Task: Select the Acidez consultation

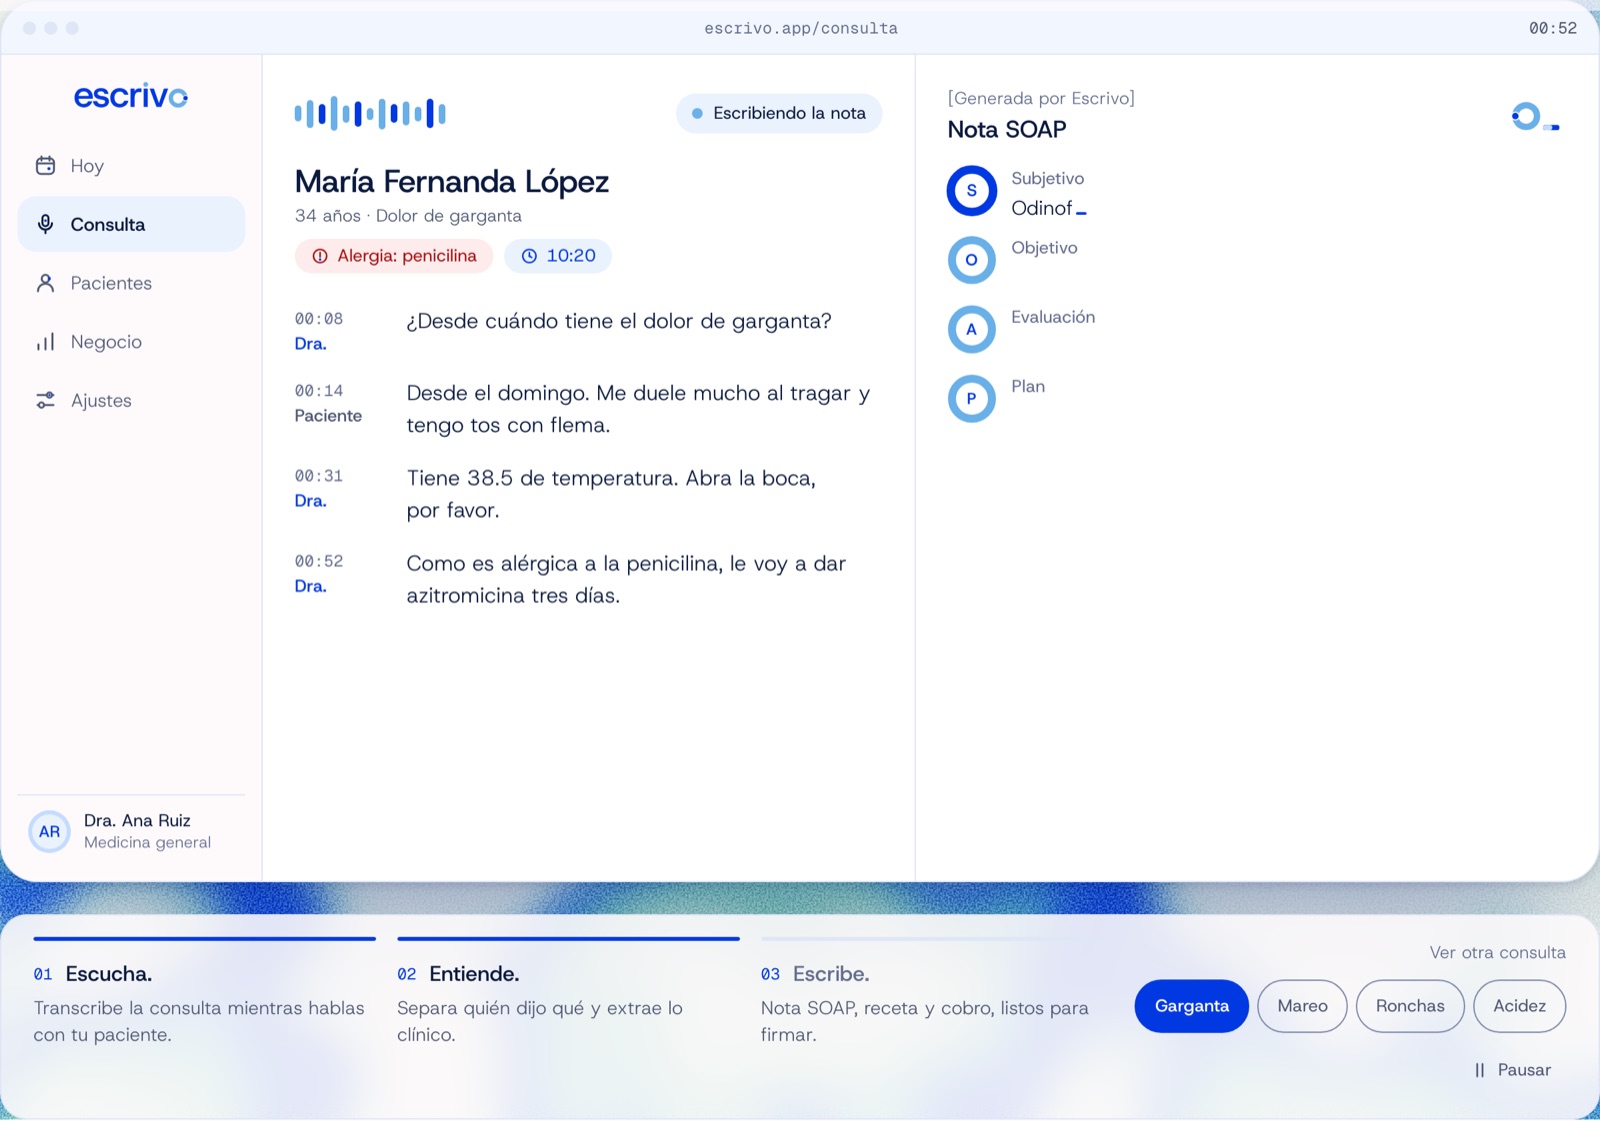Action: click(1519, 1006)
